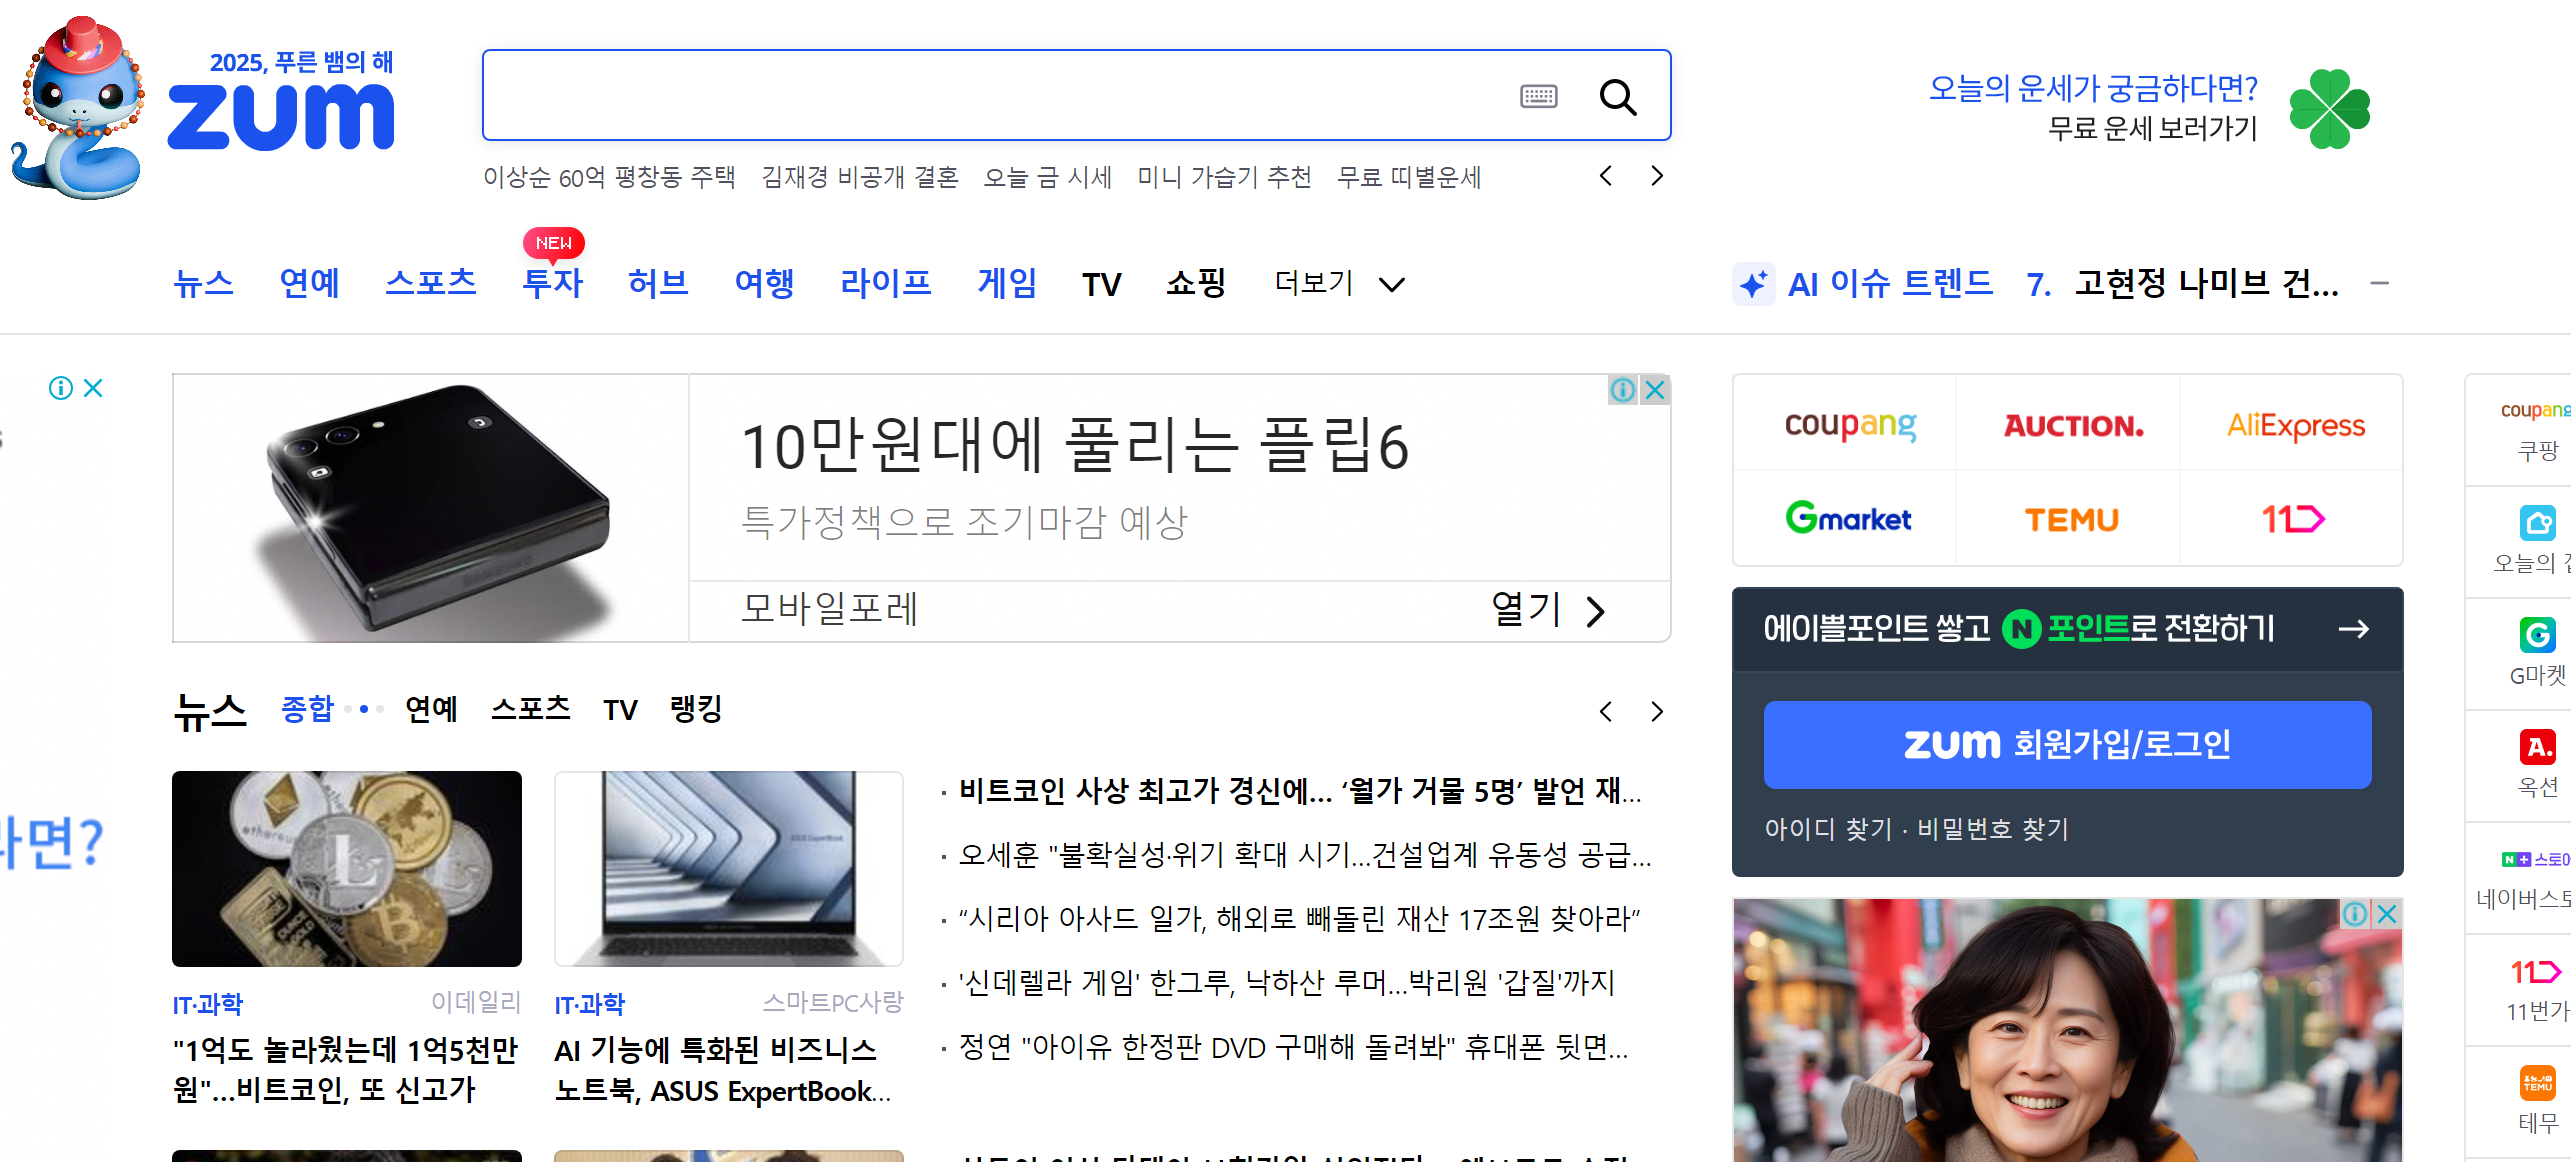The image size is (2571, 1162).
Task: Click the green four-leaf clover fortune icon
Action: tap(2329, 108)
